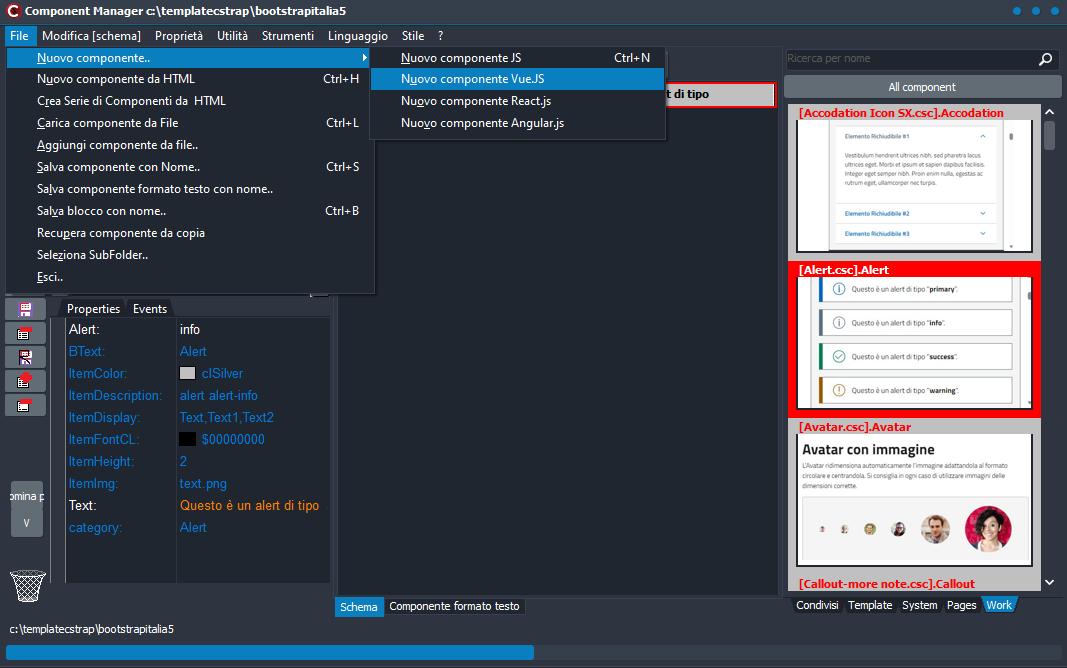Select Crea Serie di Componenti da HTML
This screenshot has width=1067, height=668.
point(190,101)
